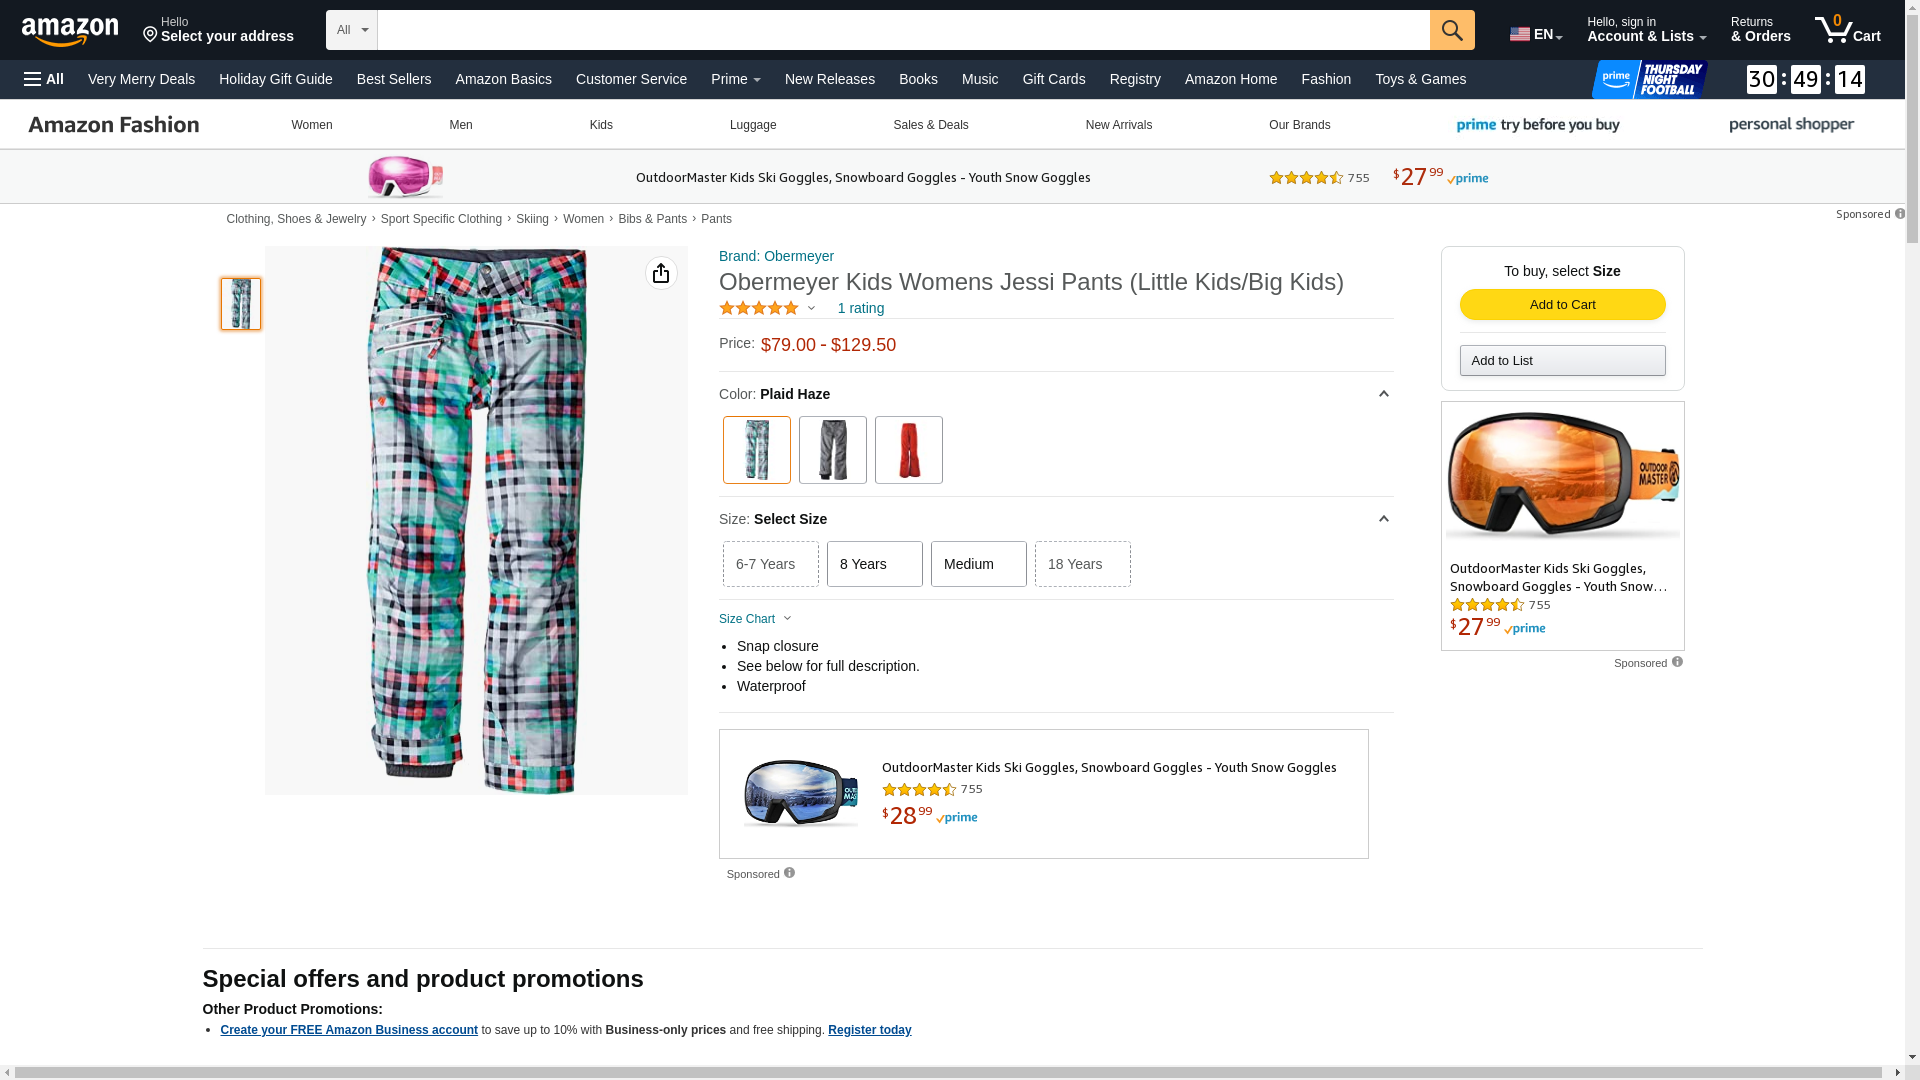This screenshot has height=1080, width=1920.
Task: Open the Brand: Obermeyer link
Action: (776, 256)
